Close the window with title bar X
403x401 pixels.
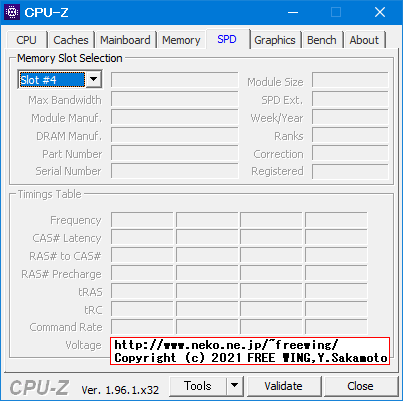(x=380, y=12)
